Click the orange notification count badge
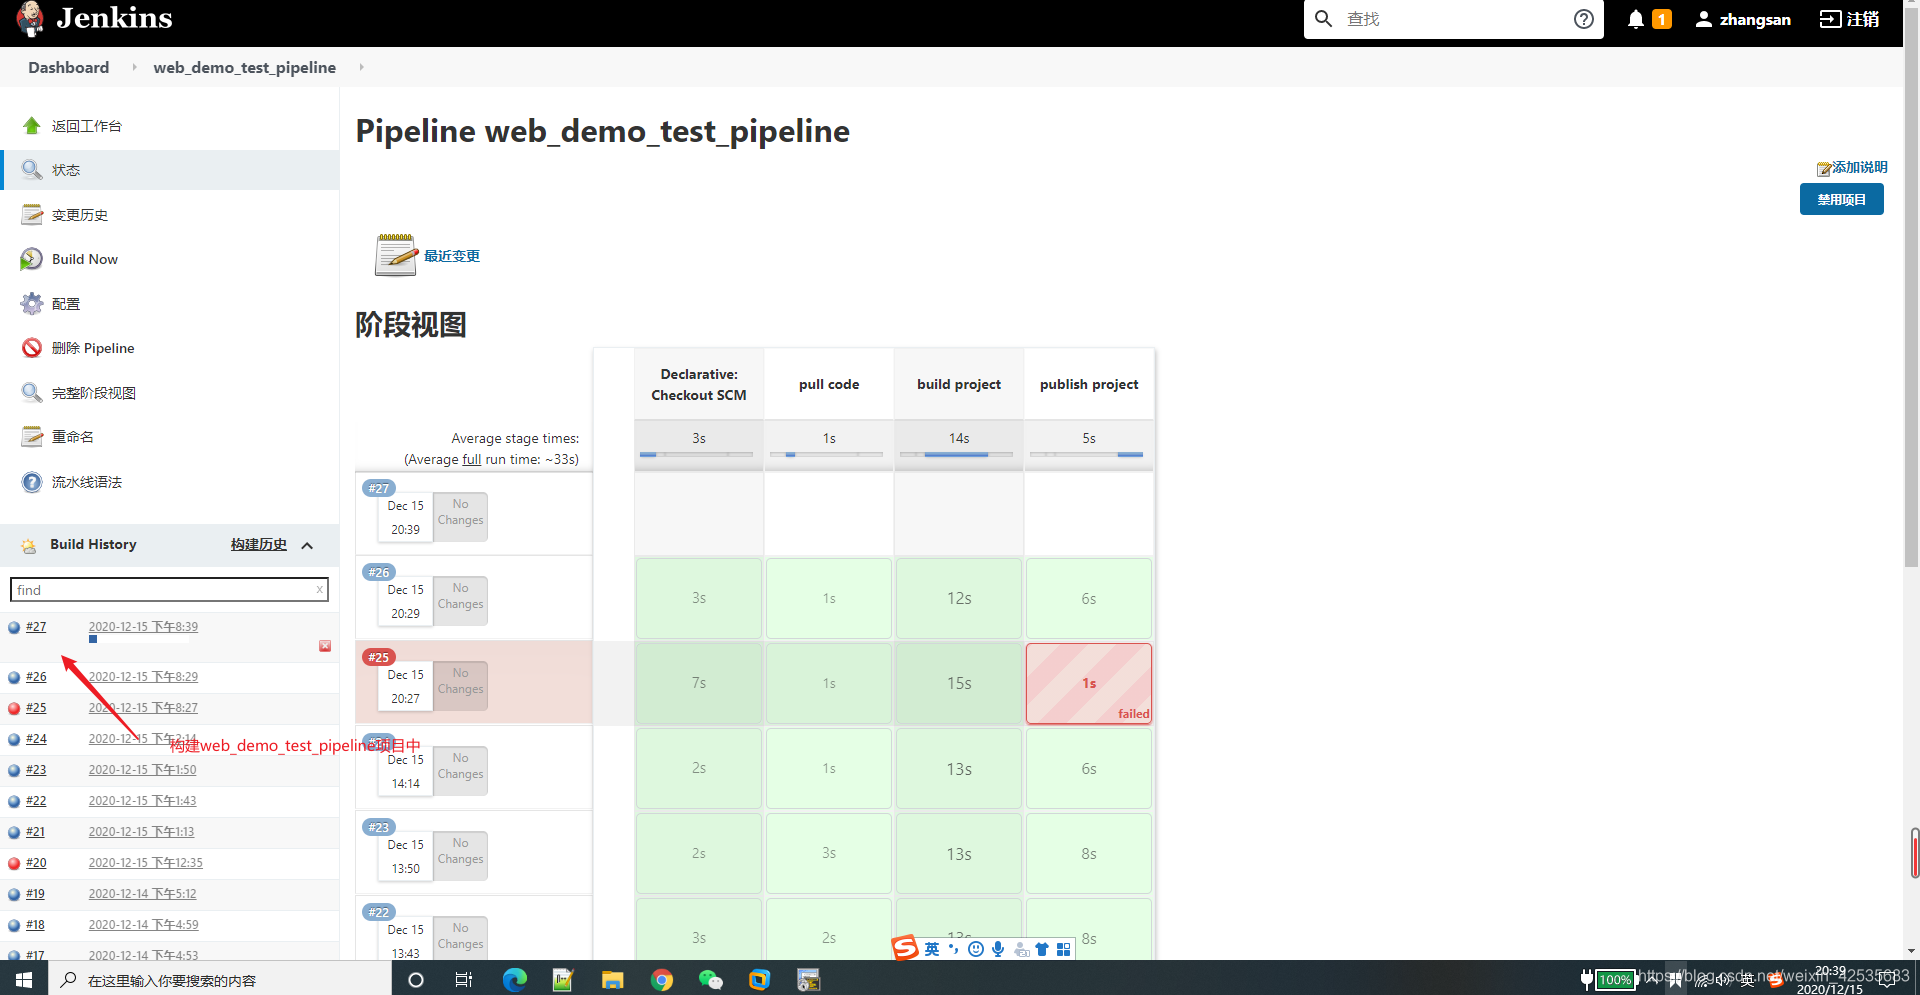 (1662, 19)
